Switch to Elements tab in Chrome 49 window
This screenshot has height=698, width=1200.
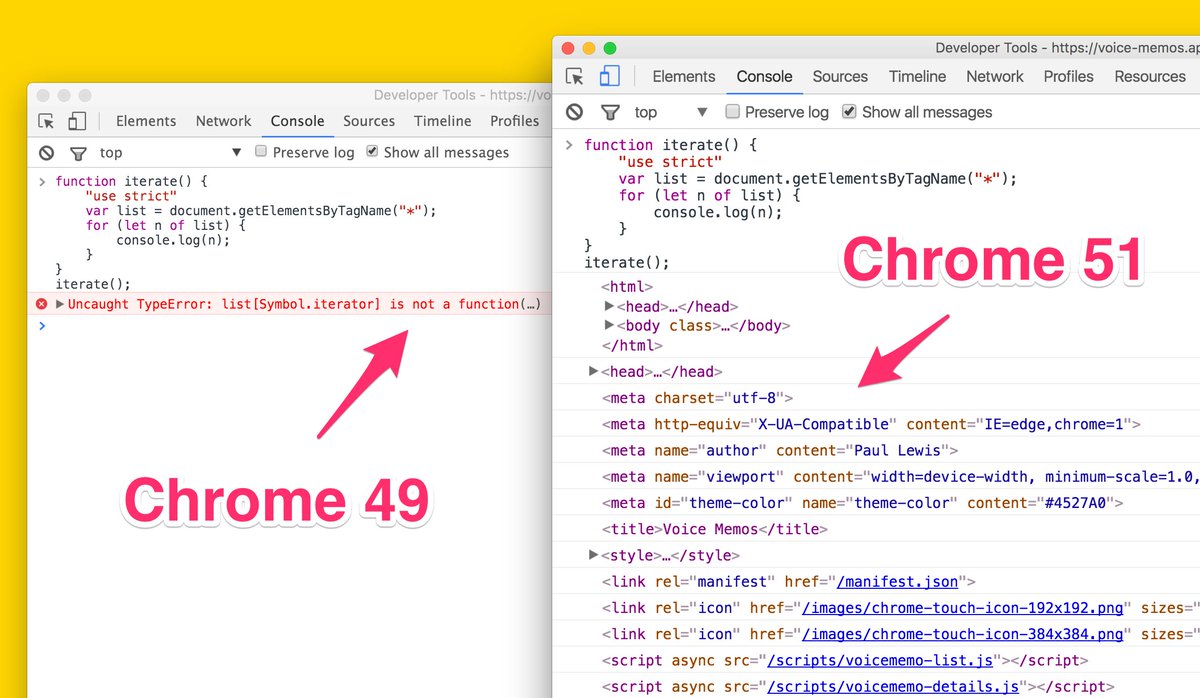click(x=146, y=121)
